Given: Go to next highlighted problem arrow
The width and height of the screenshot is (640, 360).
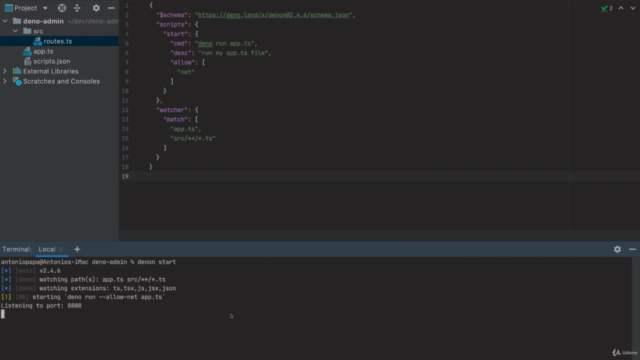Looking at the screenshot, I should (x=633, y=8).
